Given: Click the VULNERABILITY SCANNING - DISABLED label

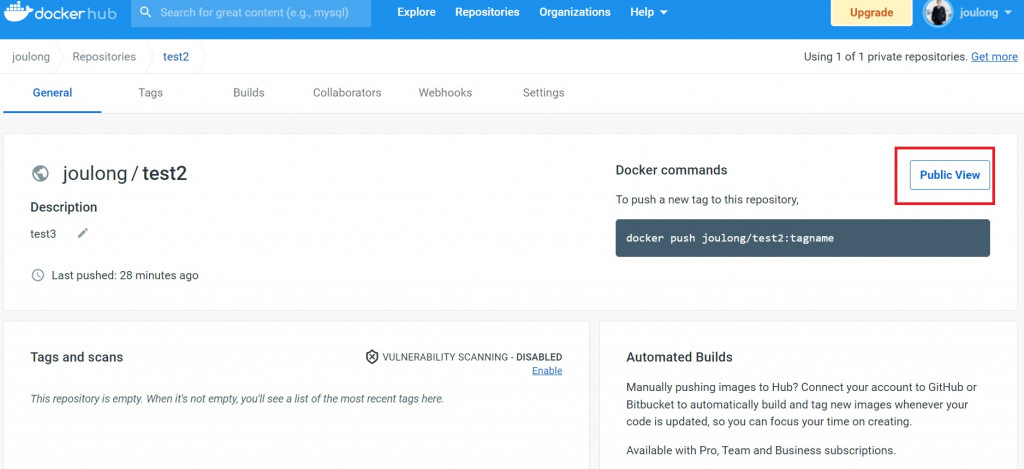Looking at the screenshot, I should 472,357.
